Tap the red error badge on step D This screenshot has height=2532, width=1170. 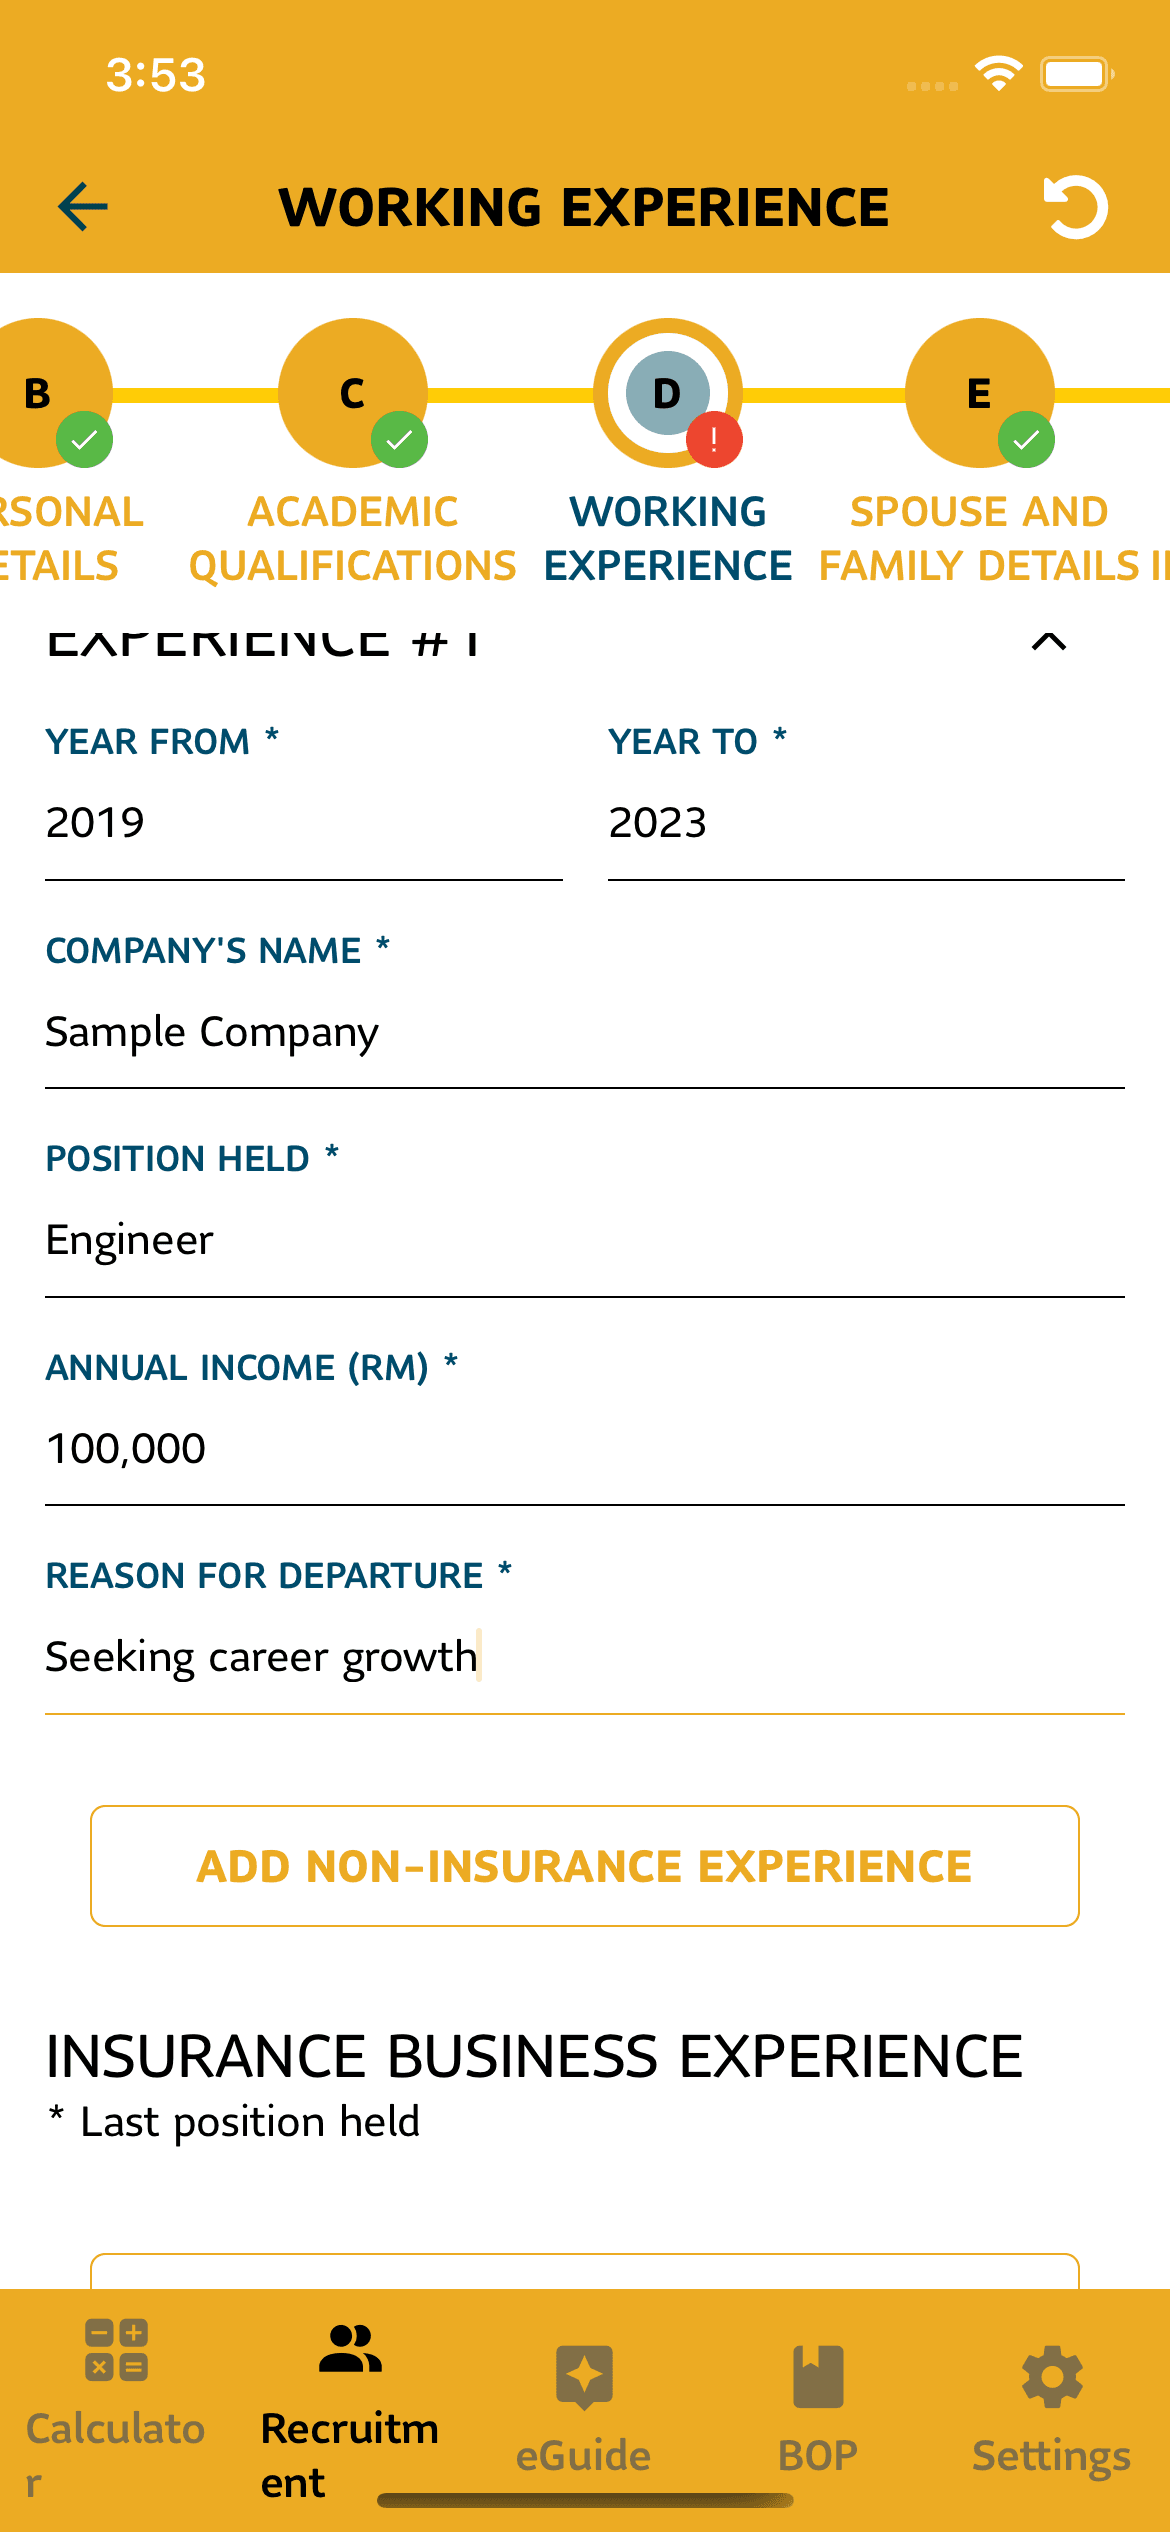coord(714,440)
